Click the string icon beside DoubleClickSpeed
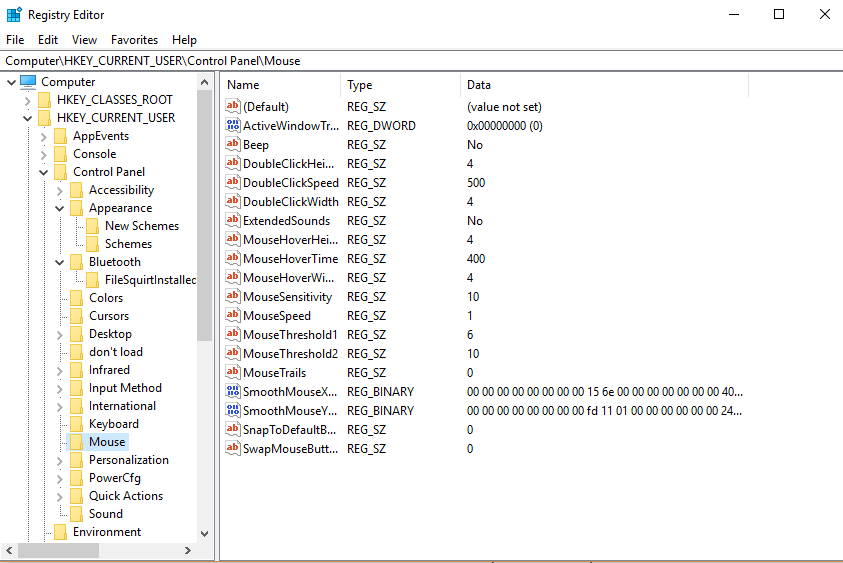The width and height of the screenshot is (843, 563). (x=233, y=182)
